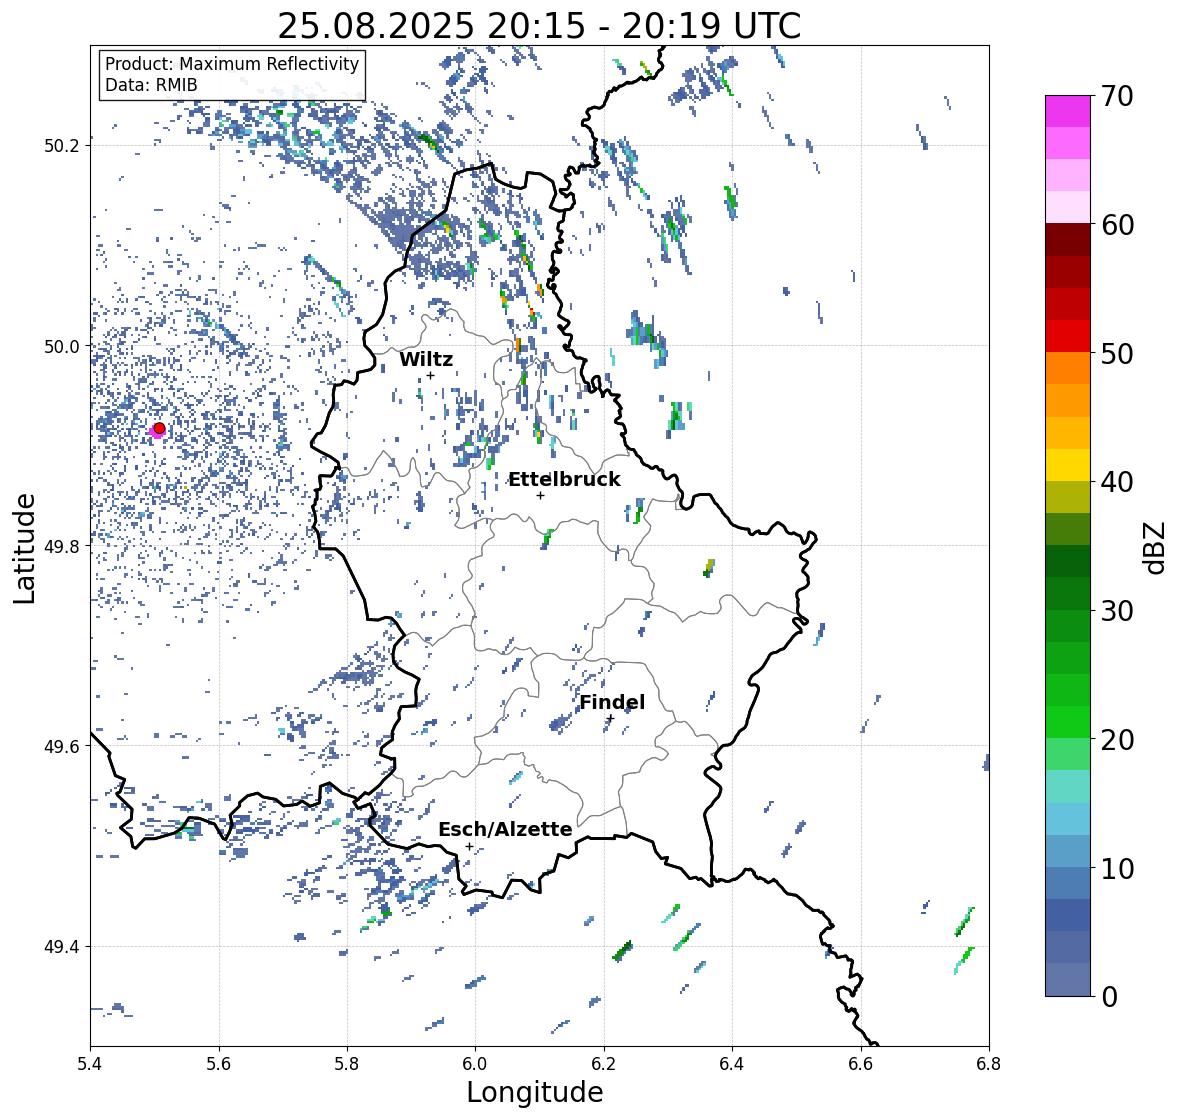The height and width of the screenshot is (1117, 1179).
Task: Click the Longitude axis label
Action: click(535, 1092)
